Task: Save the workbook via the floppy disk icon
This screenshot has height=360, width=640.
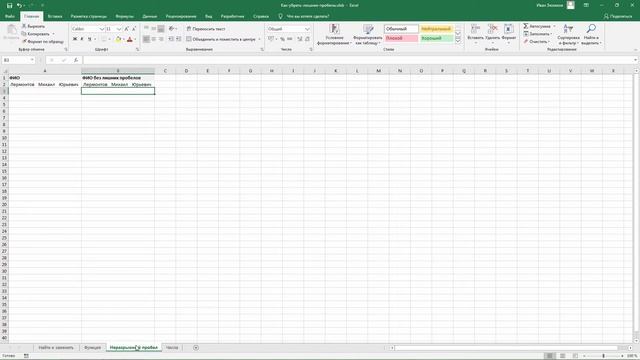Action: 9,5
